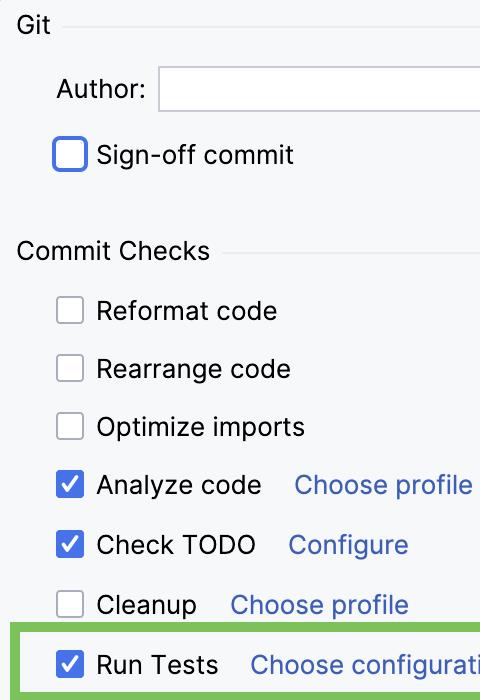This screenshot has width=480, height=700.
Task: Enable the Rearrange code checkbox
Action: click(x=70, y=368)
